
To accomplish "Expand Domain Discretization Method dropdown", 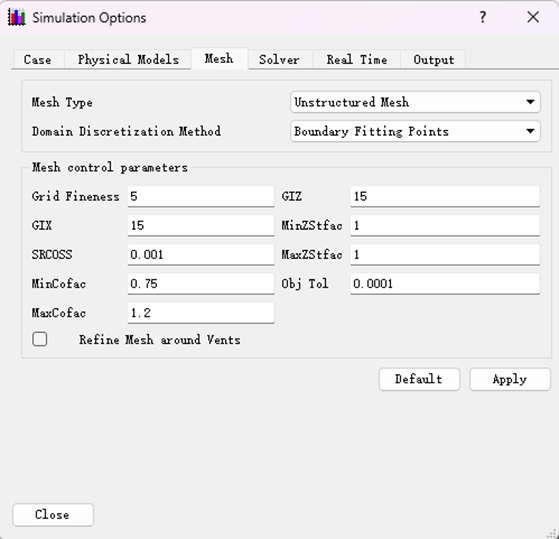I will click(x=415, y=132).
